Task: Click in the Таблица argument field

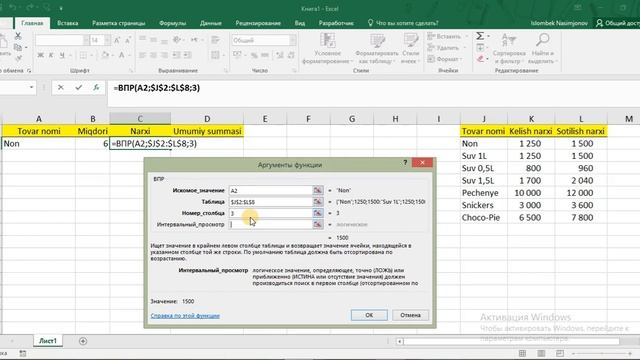Action: coord(270,202)
